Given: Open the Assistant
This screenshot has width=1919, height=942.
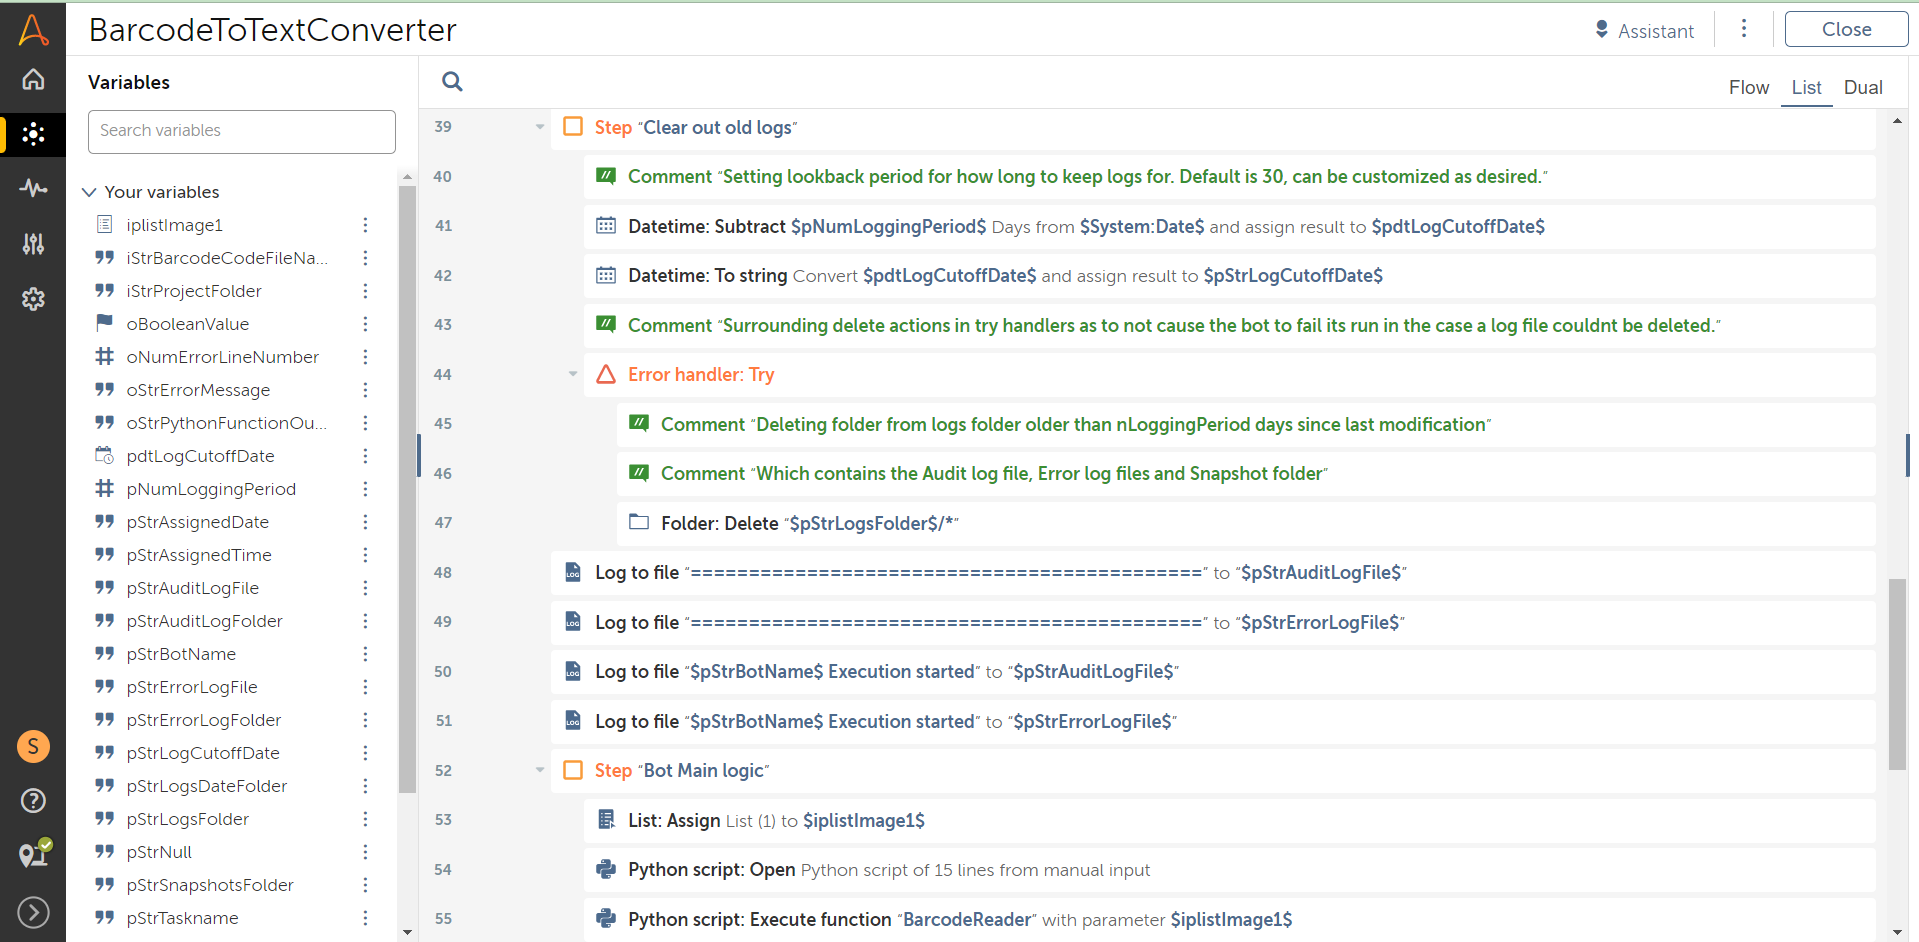Looking at the screenshot, I should tap(1644, 31).
